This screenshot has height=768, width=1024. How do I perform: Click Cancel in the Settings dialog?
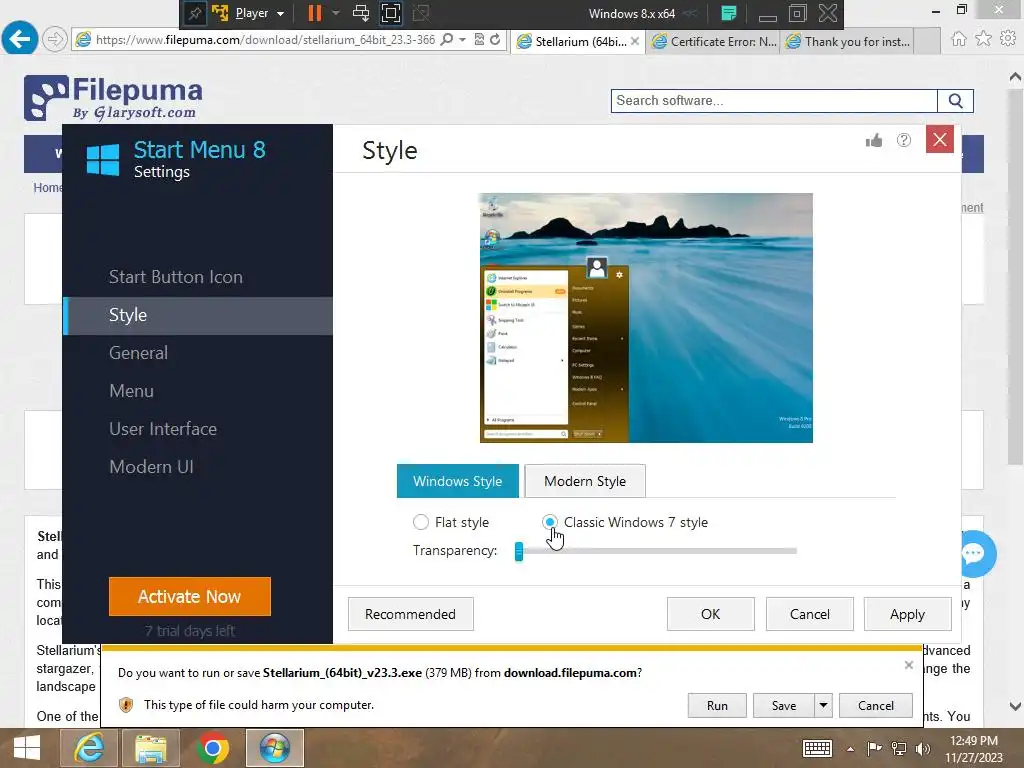(810, 614)
